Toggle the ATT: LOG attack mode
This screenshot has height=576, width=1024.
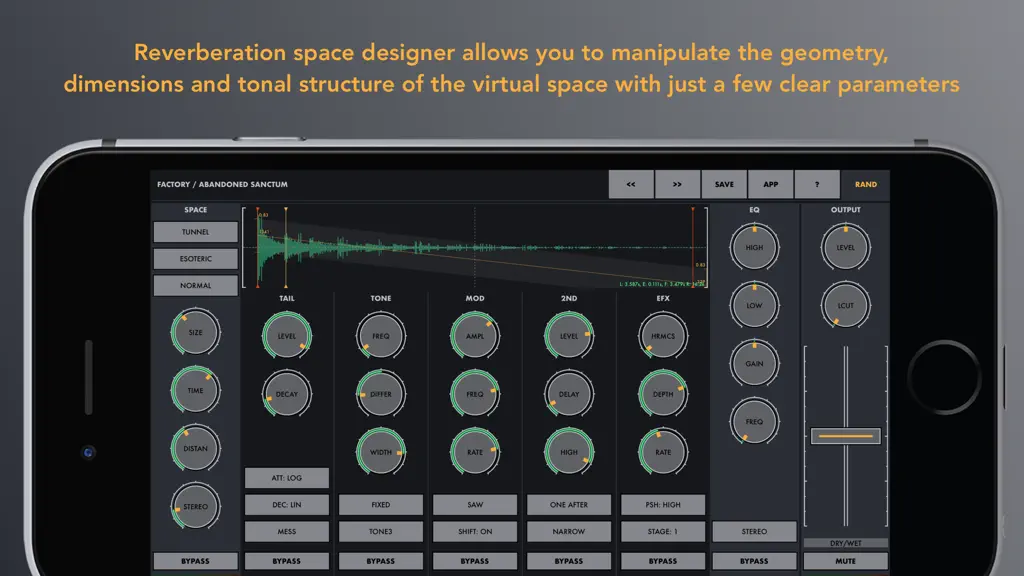287,478
